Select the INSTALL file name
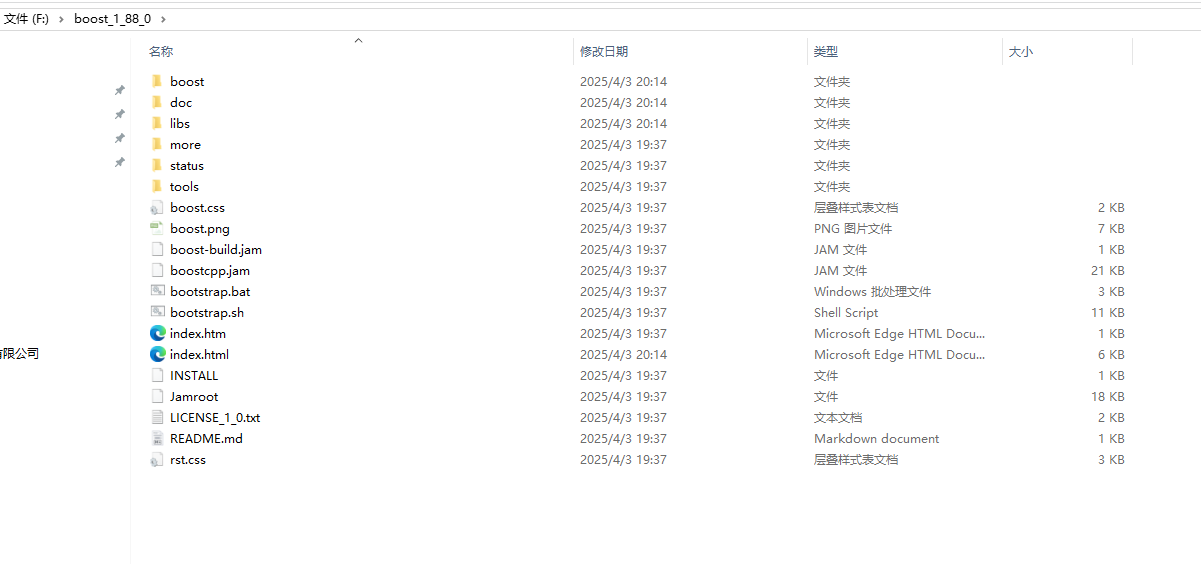 click(194, 376)
